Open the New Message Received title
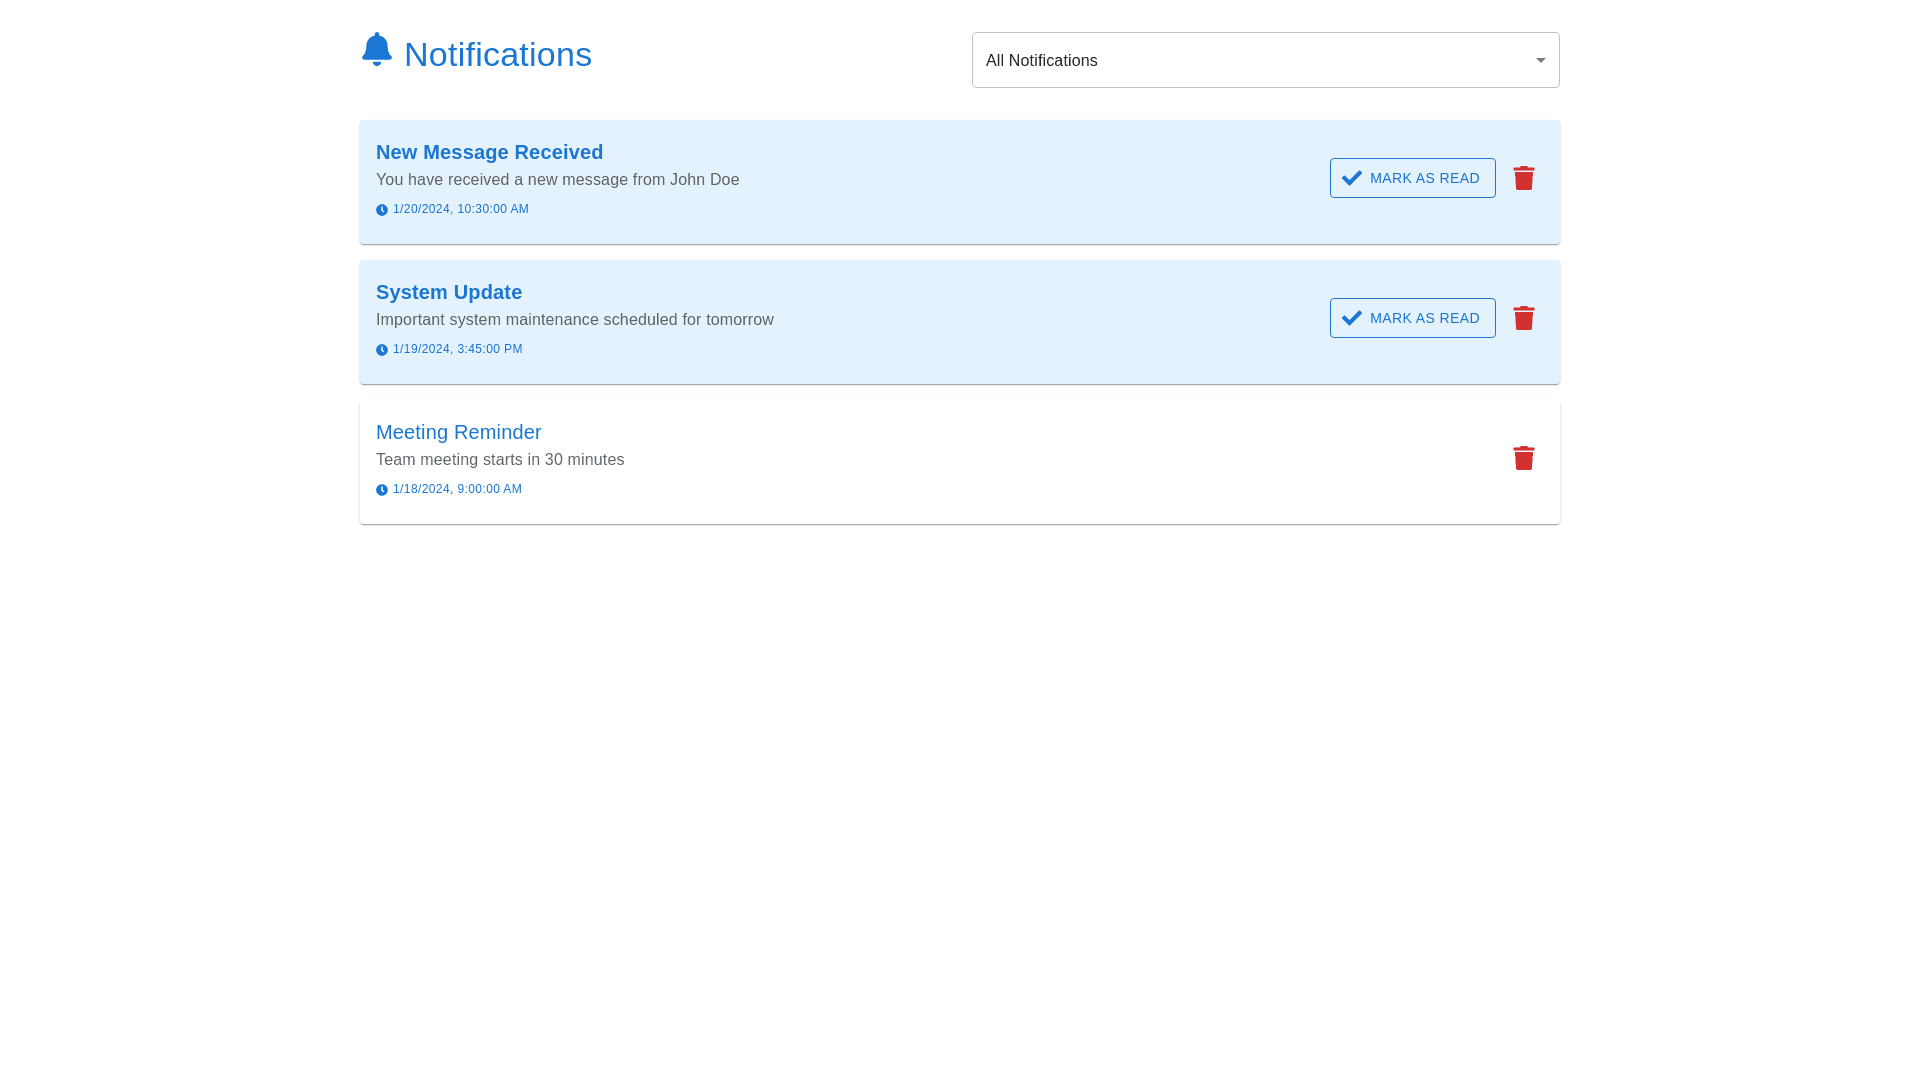Screen dimensions: 1920x1080 [x=489, y=152]
